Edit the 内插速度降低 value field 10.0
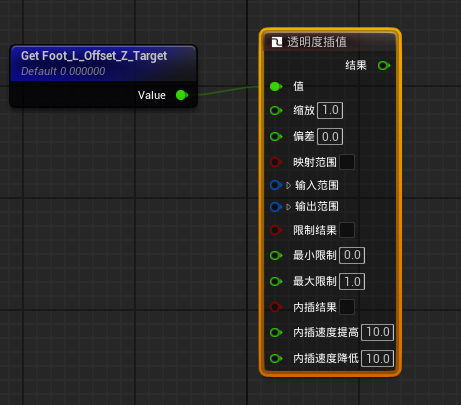Screen dimensions: 461x405 [378, 359]
